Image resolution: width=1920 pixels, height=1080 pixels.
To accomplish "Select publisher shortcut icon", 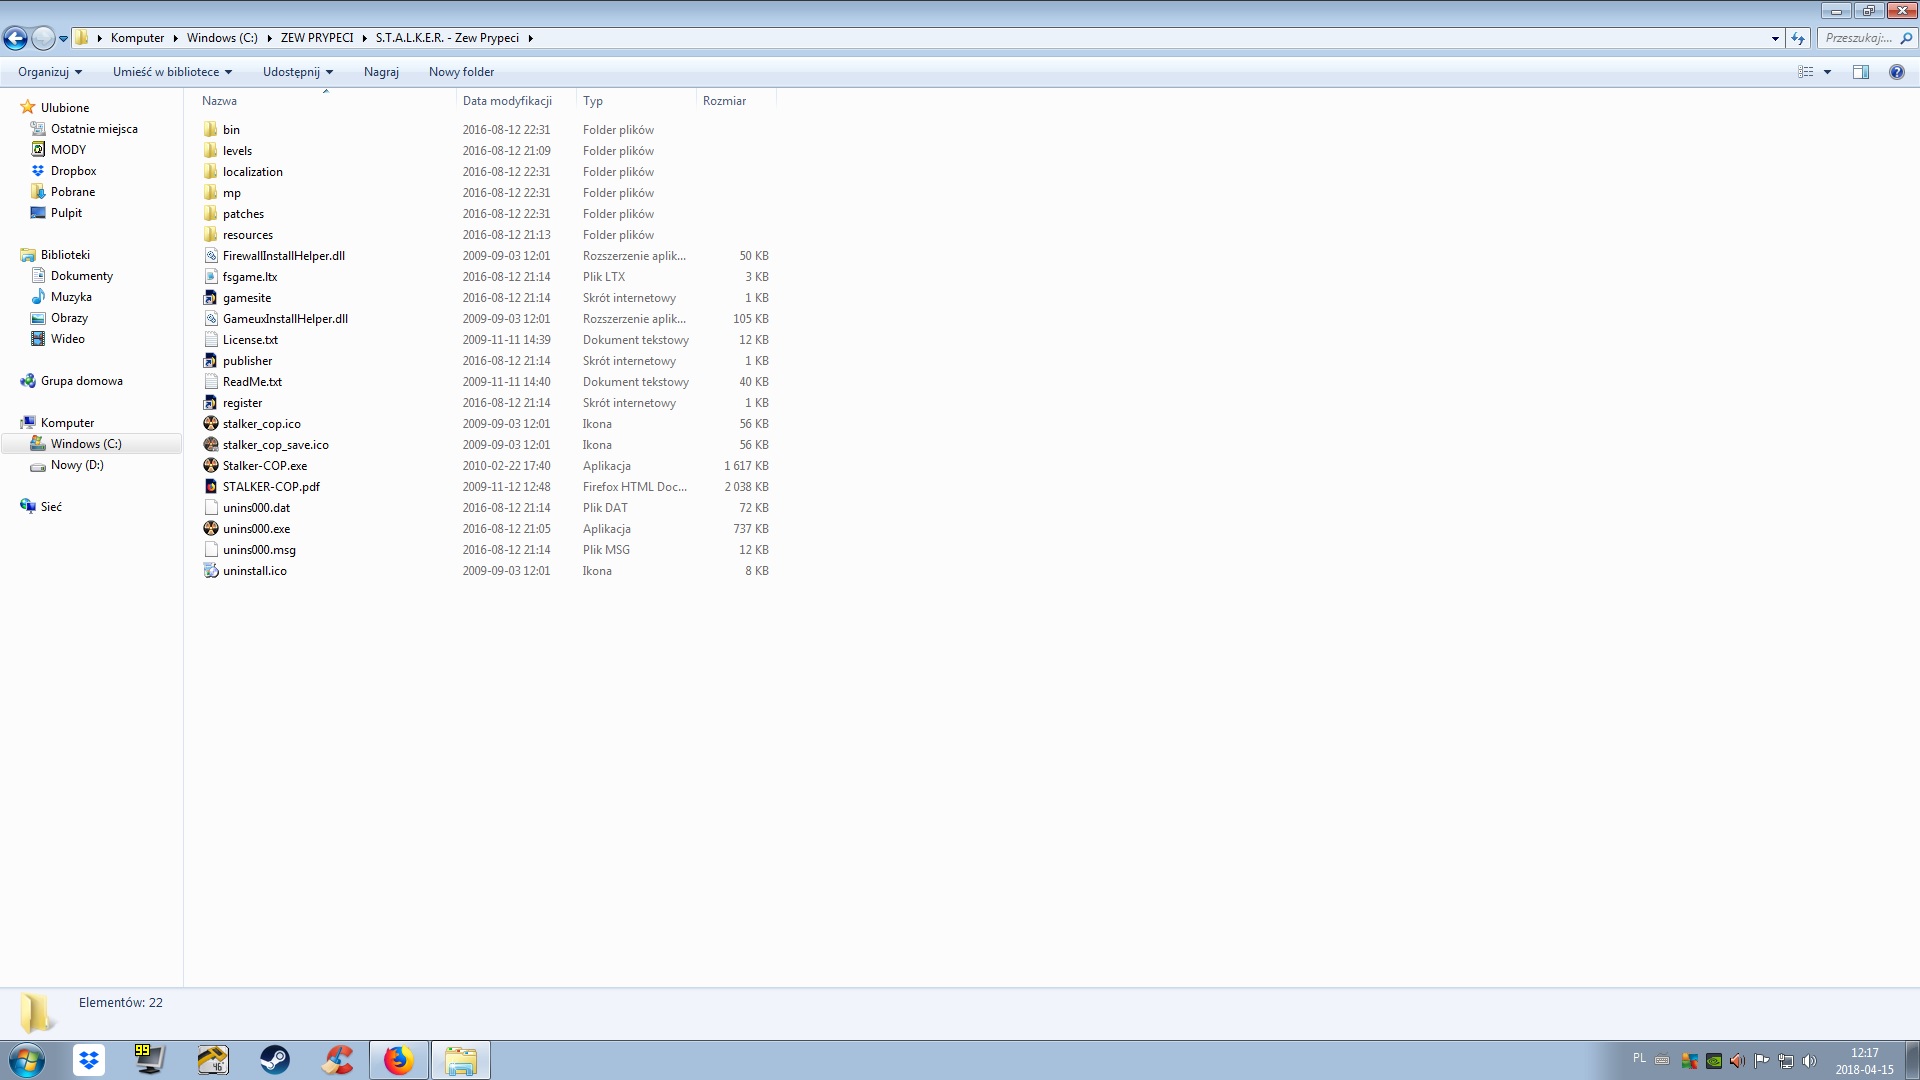I will click(x=210, y=361).
